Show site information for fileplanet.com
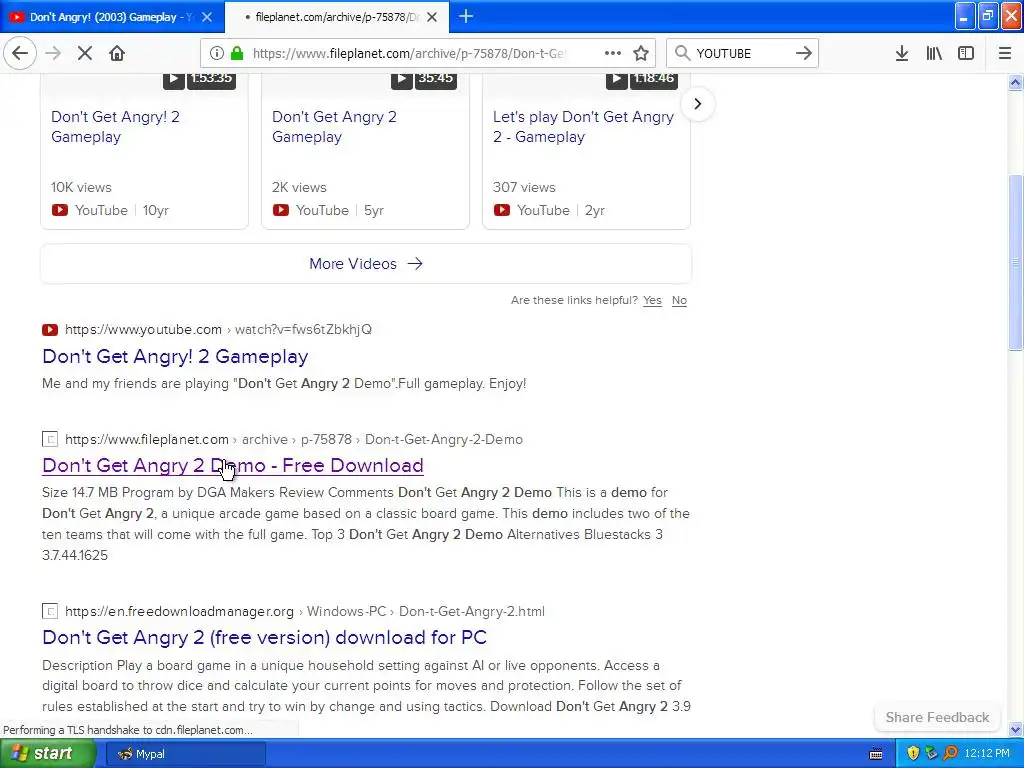This screenshot has width=1024, height=768. (x=217, y=53)
